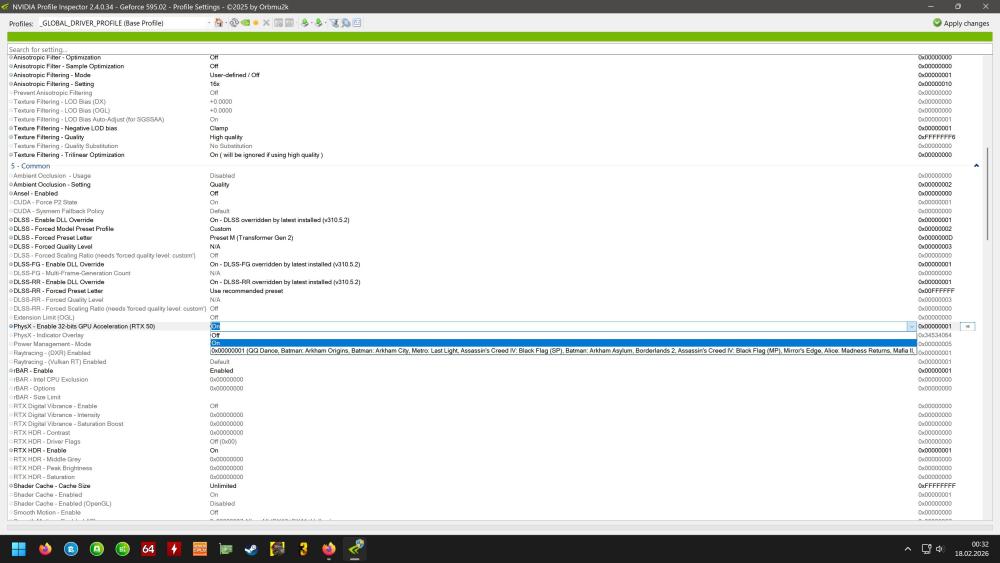Select the rBAR - Enable row
Screen dimensions: 1000x563
point(495,371)
